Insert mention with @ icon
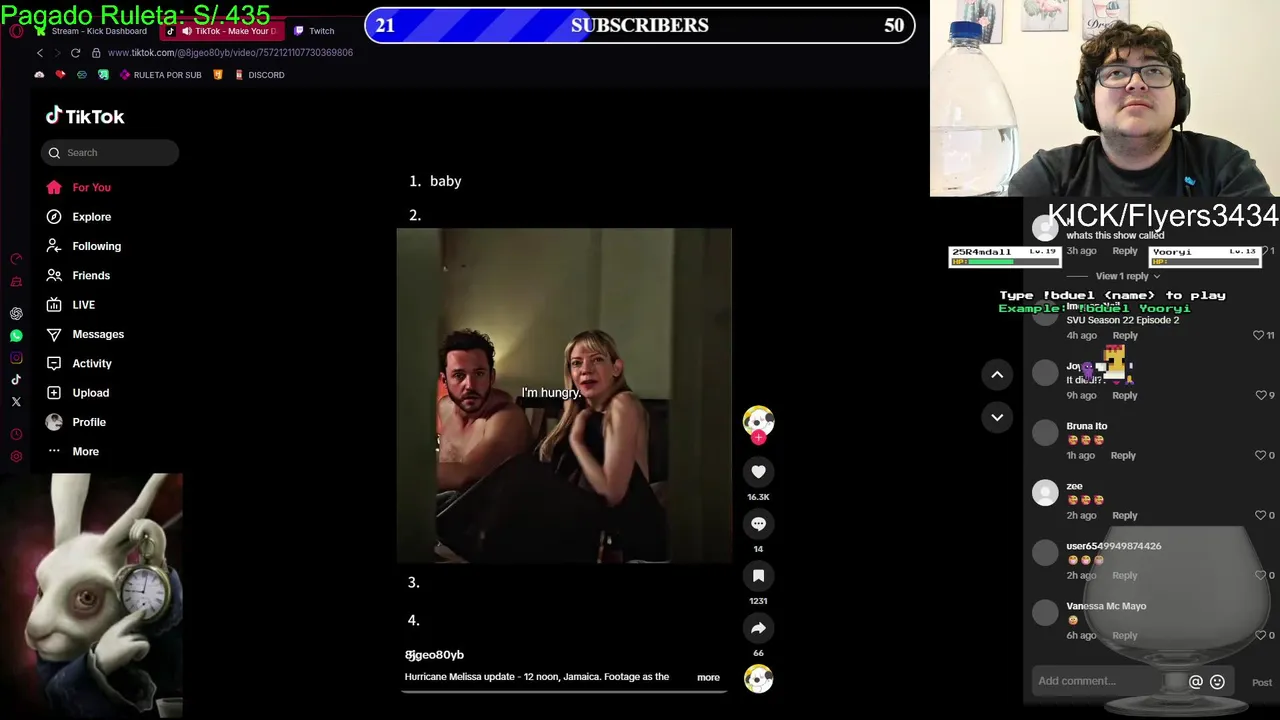1280x720 pixels. pos(1195,682)
